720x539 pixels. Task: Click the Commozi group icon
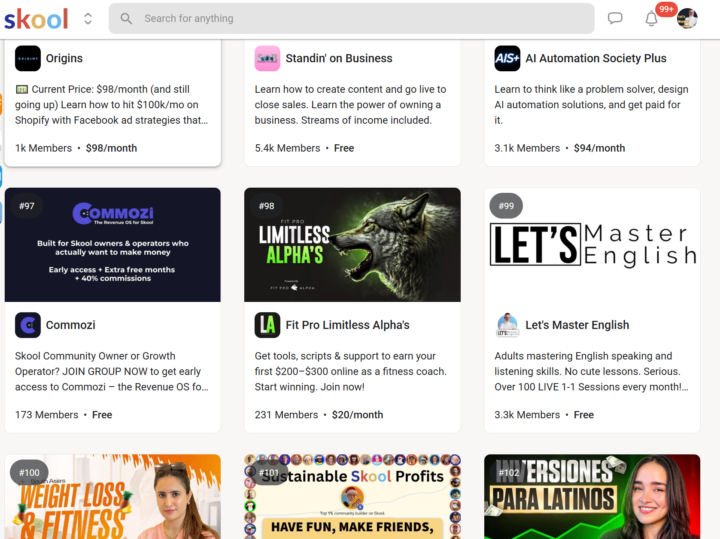point(28,325)
